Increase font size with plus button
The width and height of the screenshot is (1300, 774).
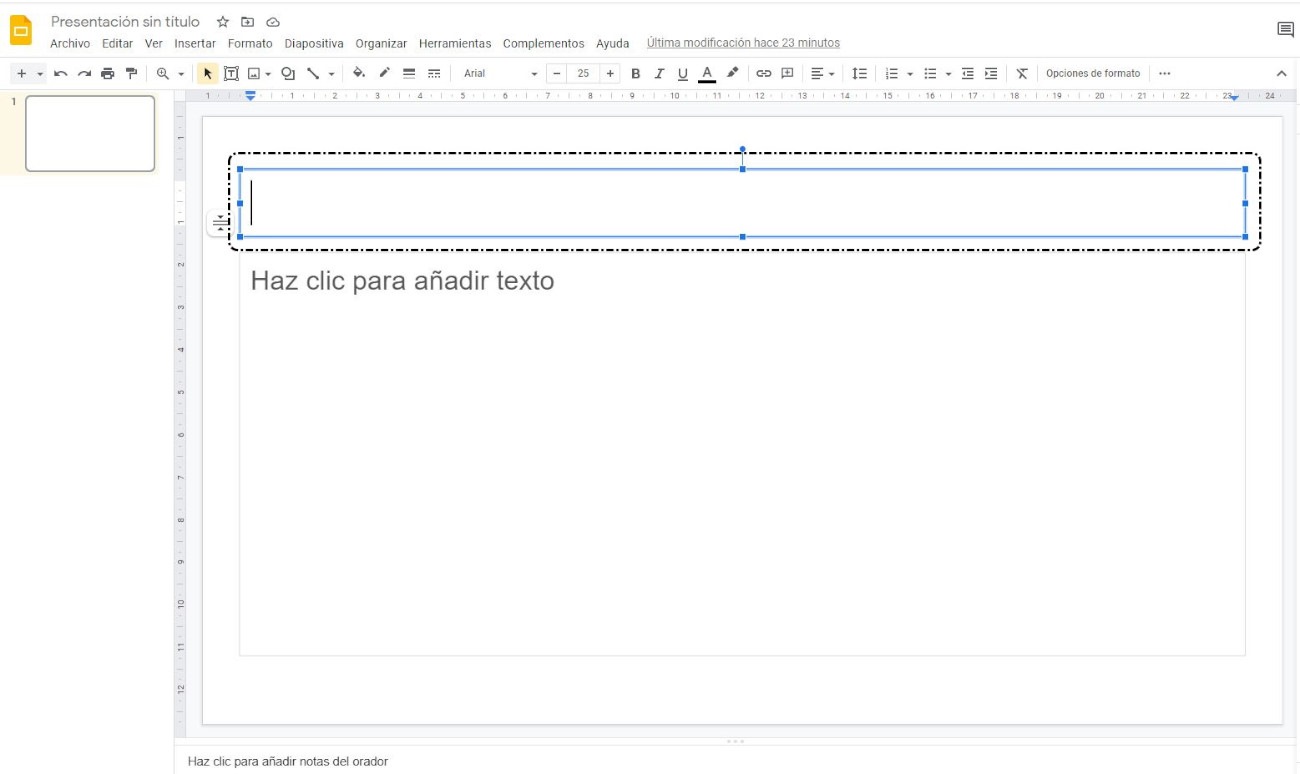(x=610, y=74)
